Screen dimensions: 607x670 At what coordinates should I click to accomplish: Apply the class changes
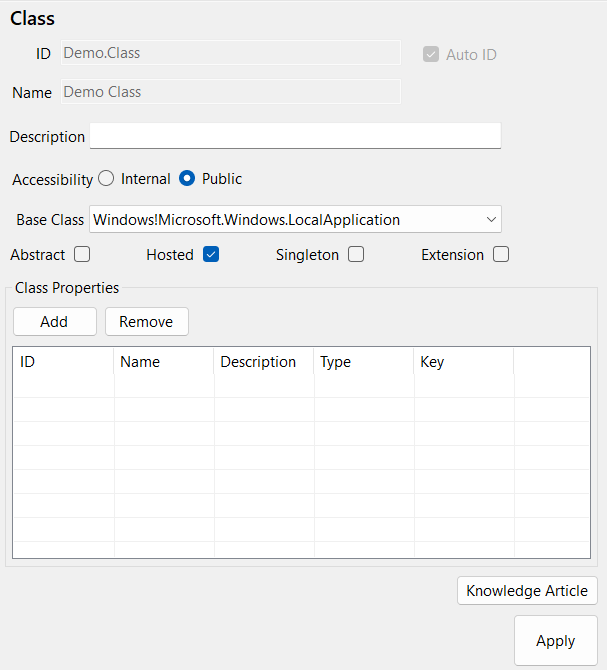pos(555,641)
